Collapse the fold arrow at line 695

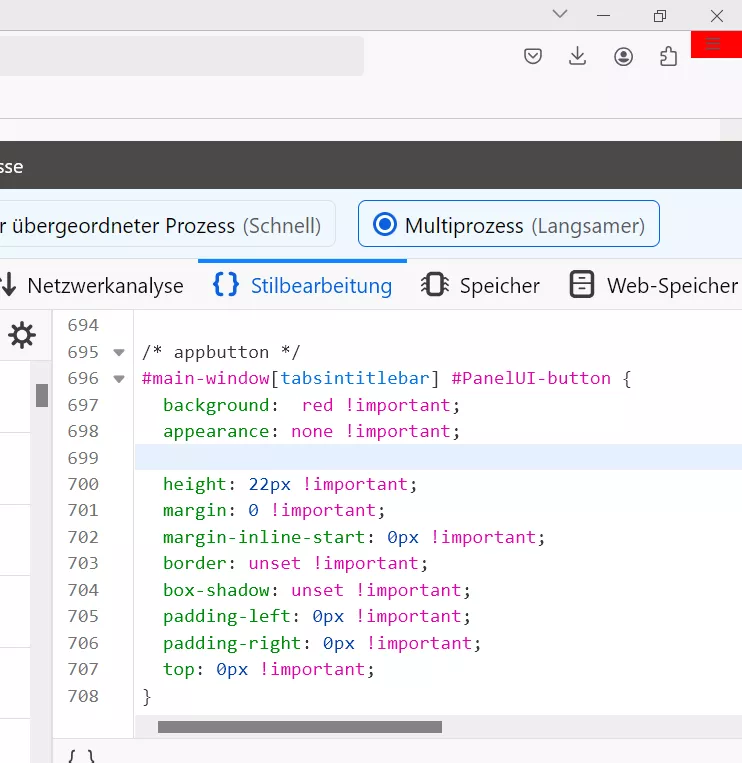[119, 353]
